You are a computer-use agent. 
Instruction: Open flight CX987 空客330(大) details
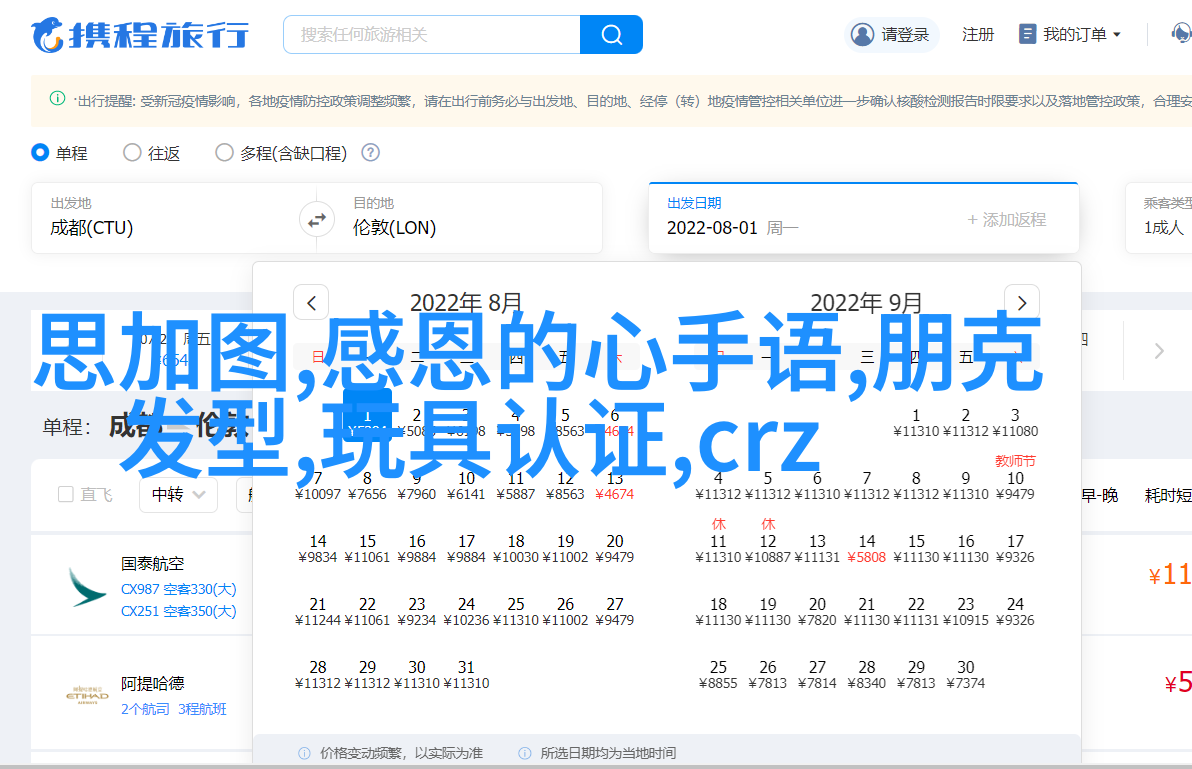tap(179, 589)
